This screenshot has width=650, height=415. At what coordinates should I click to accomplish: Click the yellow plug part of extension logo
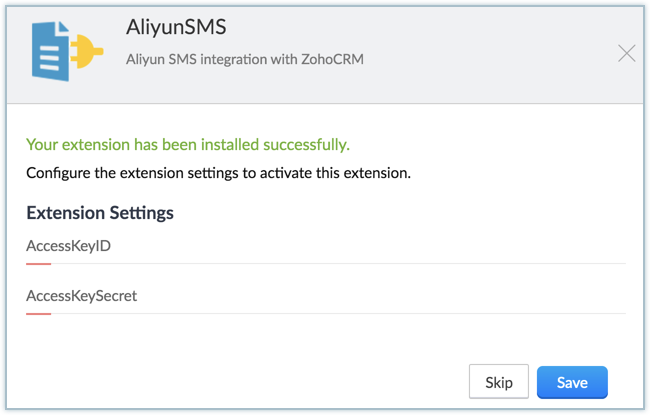(86, 51)
